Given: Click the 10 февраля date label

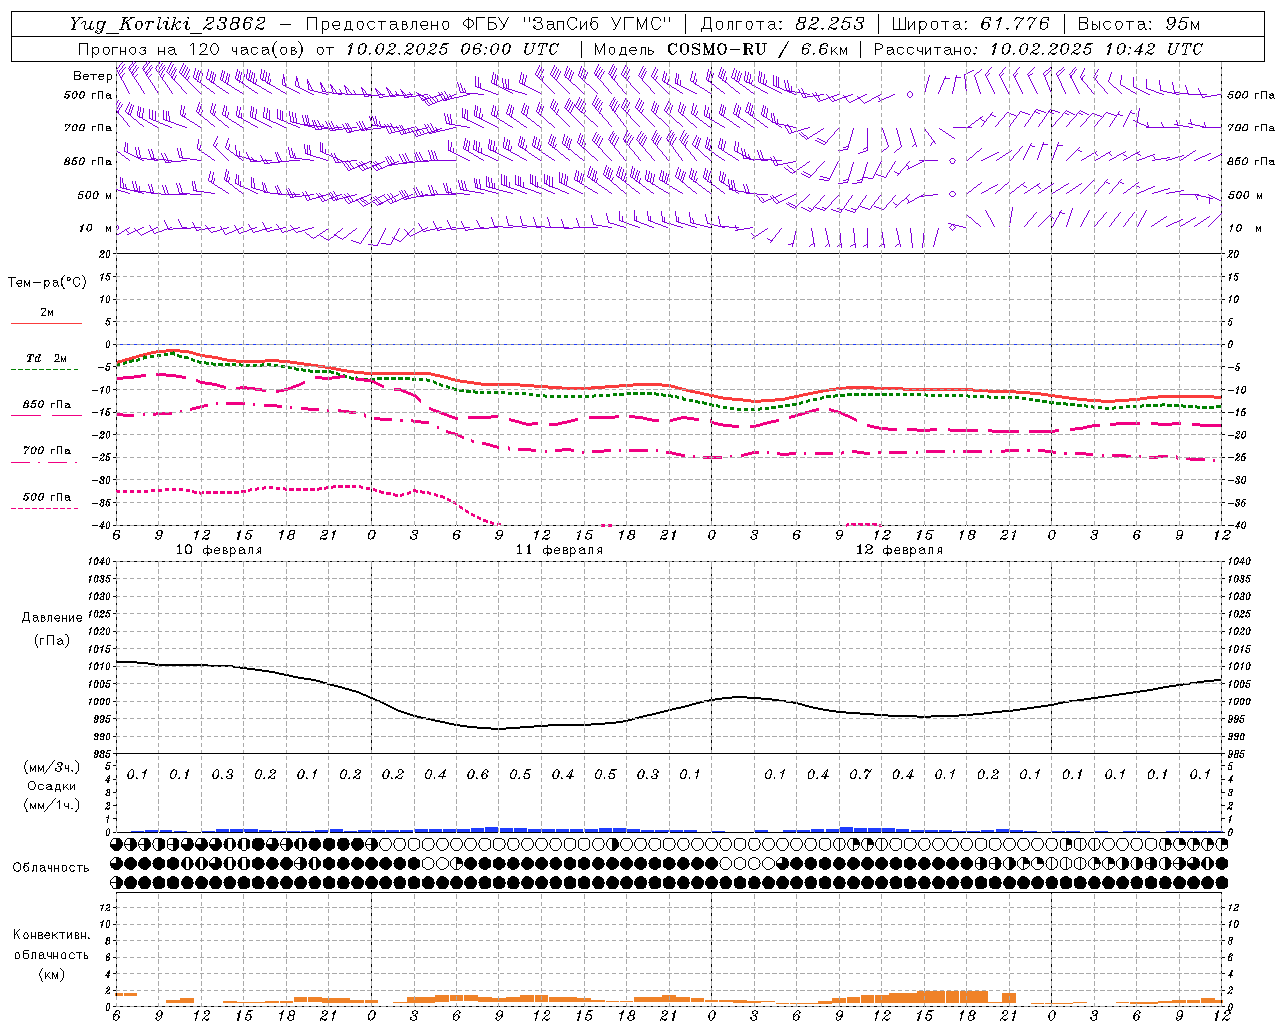Looking at the screenshot, I should (219, 550).
